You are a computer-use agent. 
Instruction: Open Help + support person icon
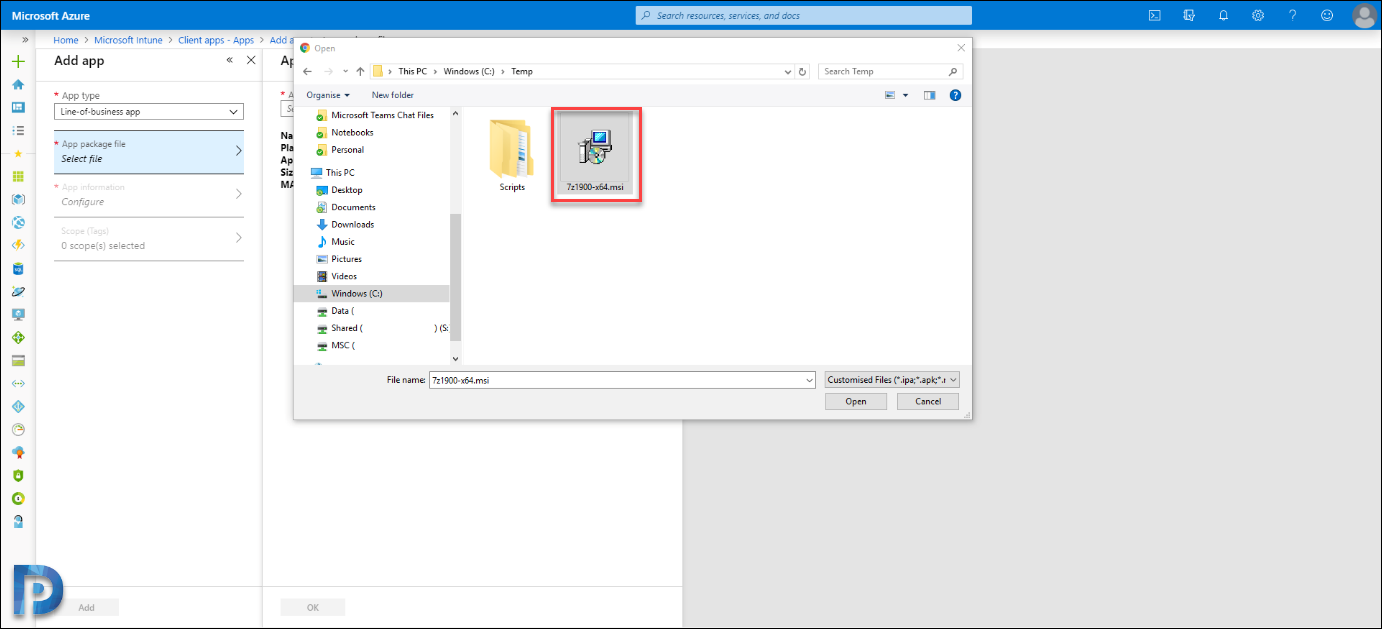click(18, 521)
